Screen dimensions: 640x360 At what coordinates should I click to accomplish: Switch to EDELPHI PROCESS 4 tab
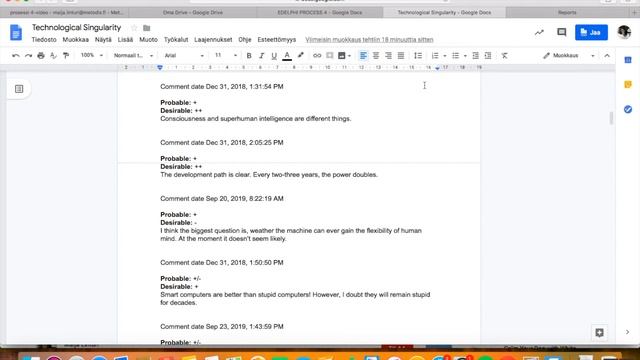pyautogui.click(x=320, y=12)
